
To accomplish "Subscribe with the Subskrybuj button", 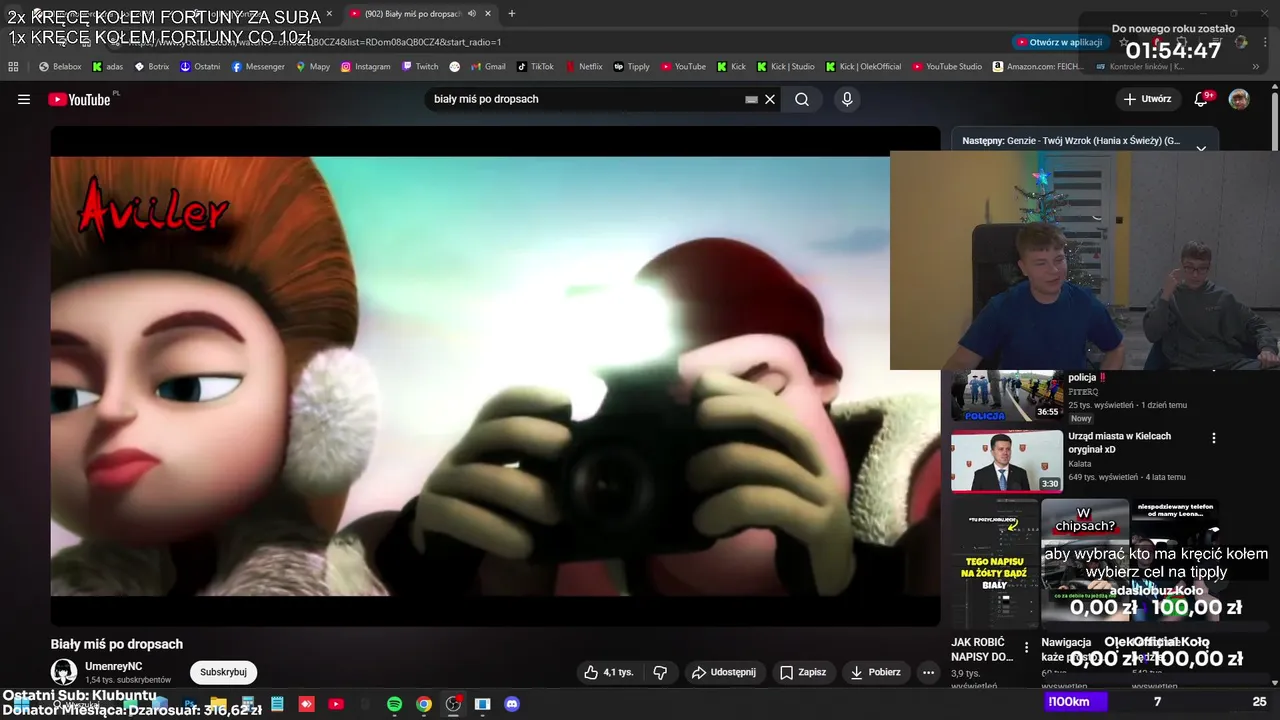I will pyautogui.click(x=223, y=672).
